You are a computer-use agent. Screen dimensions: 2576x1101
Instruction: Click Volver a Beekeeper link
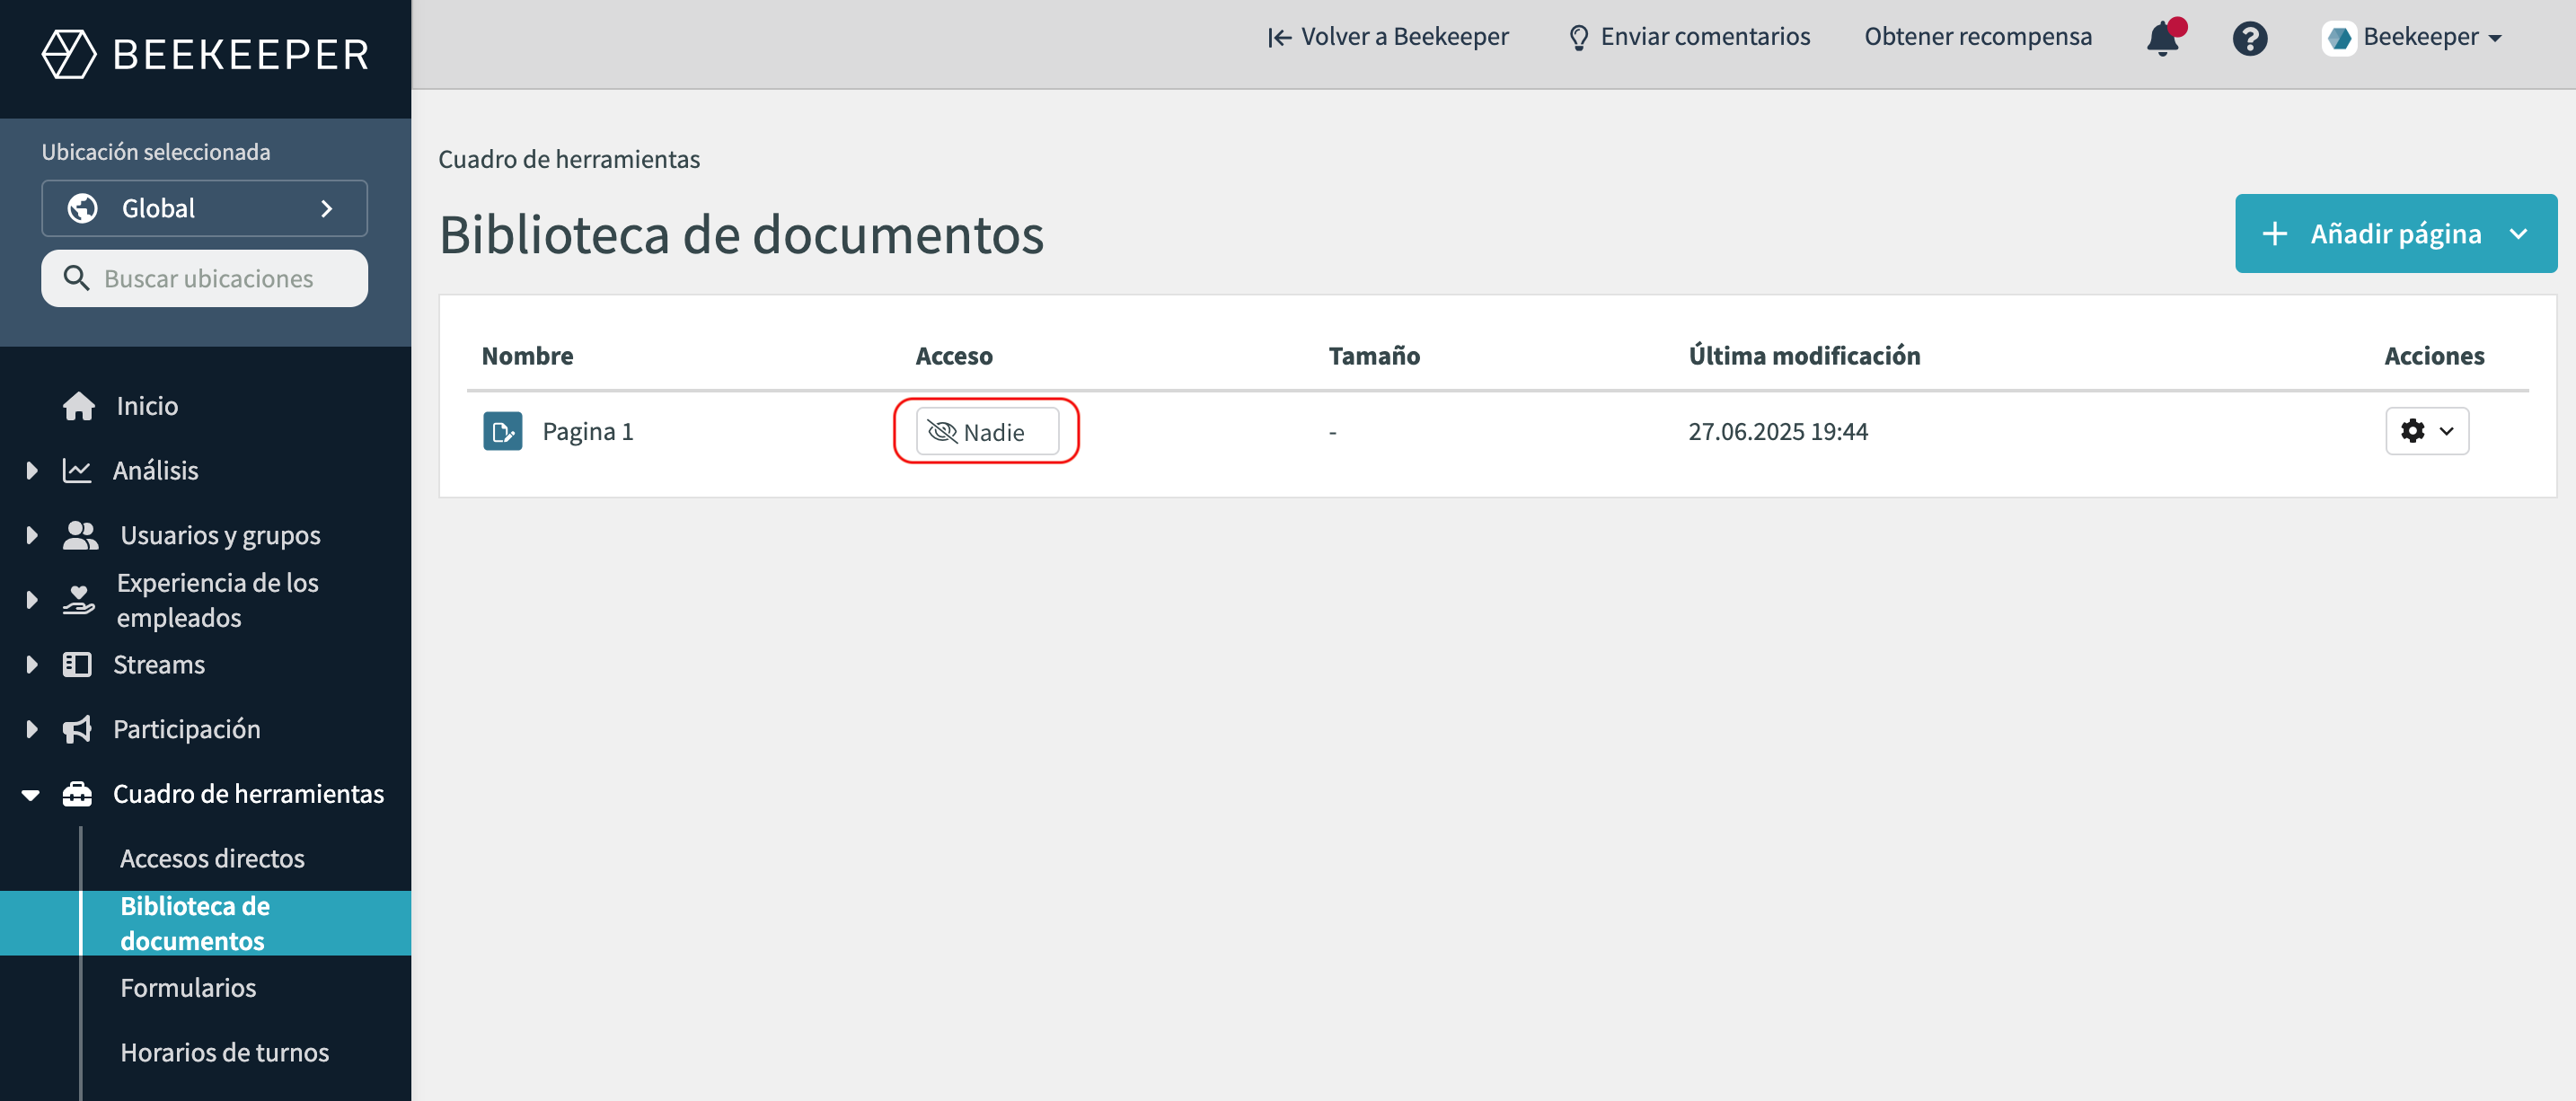pos(1388,37)
